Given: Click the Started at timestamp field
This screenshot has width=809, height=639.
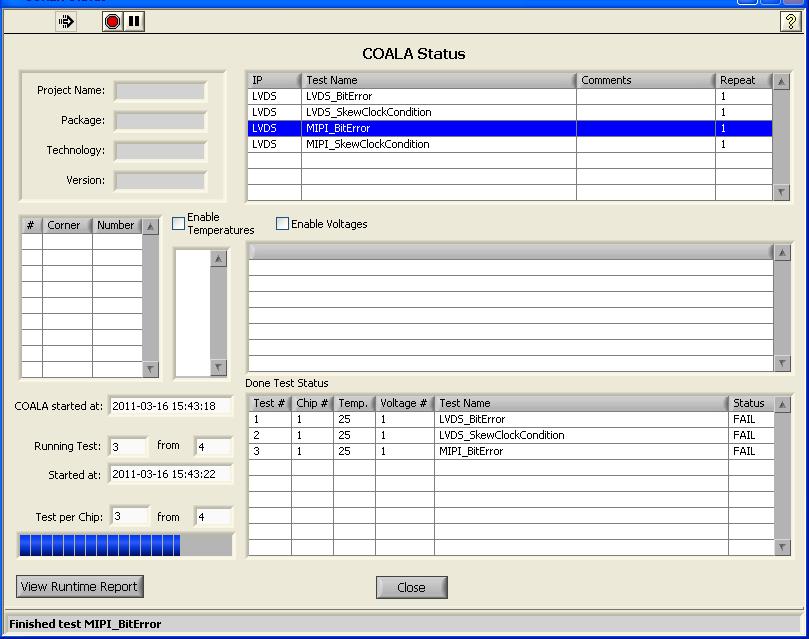Looking at the screenshot, I should click(x=171, y=474).
